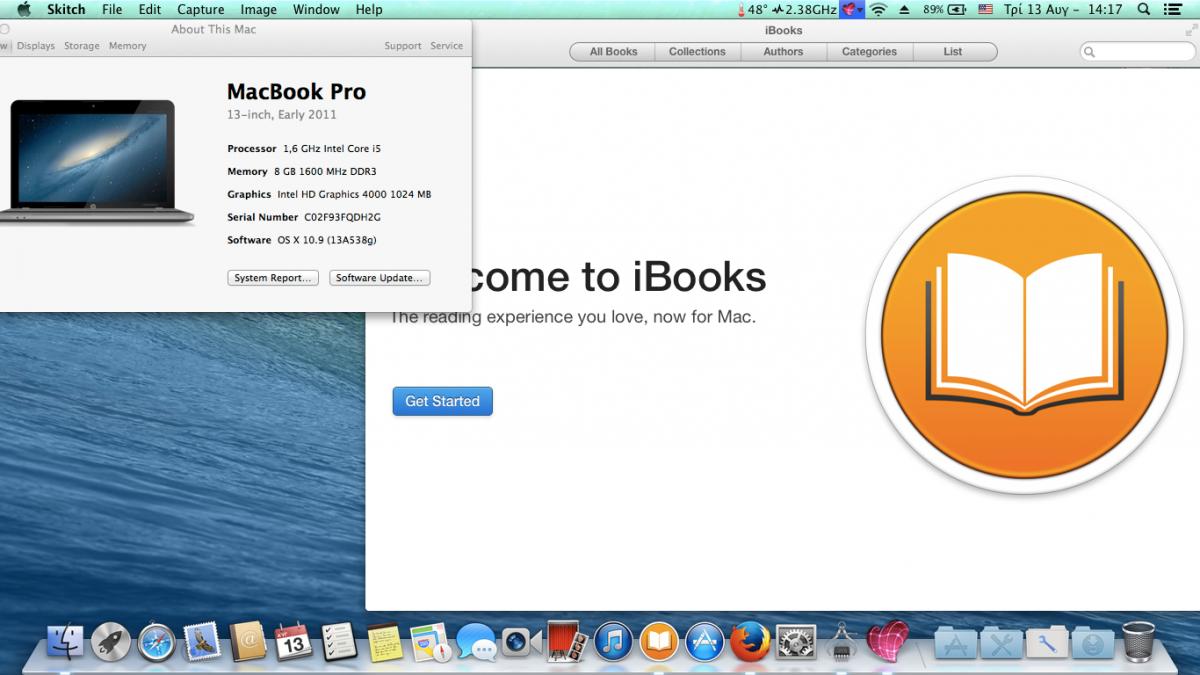Open the wrench folder stack in Dock

click(x=1047, y=642)
